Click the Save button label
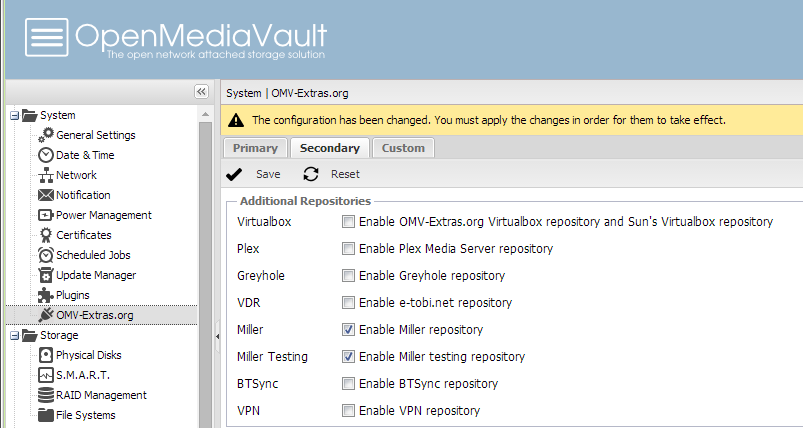Viewport: 803px width, 428px height. (x=268, y=174)
